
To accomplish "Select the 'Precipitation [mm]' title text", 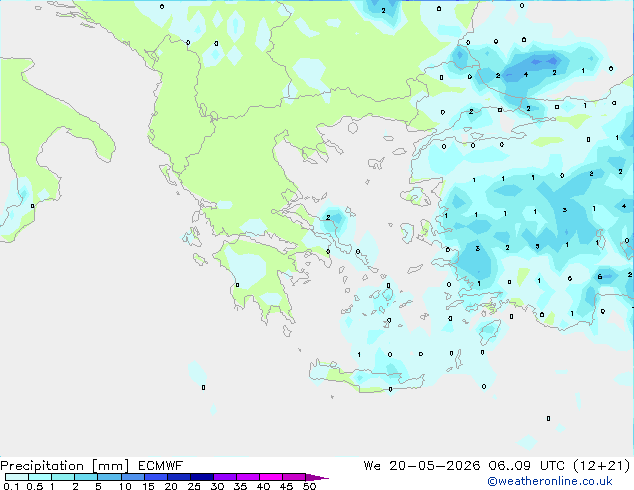I will pyautogui.click(x=65, y=466).
